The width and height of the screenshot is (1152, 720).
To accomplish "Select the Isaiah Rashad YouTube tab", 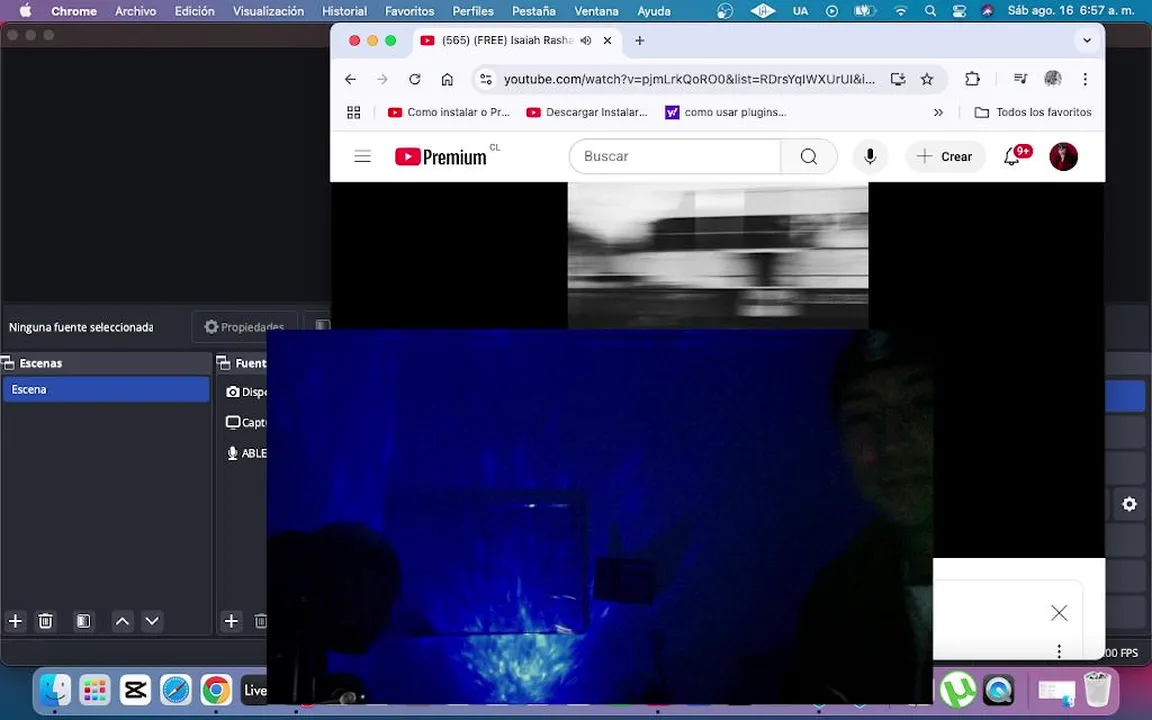I will [507, 40].
